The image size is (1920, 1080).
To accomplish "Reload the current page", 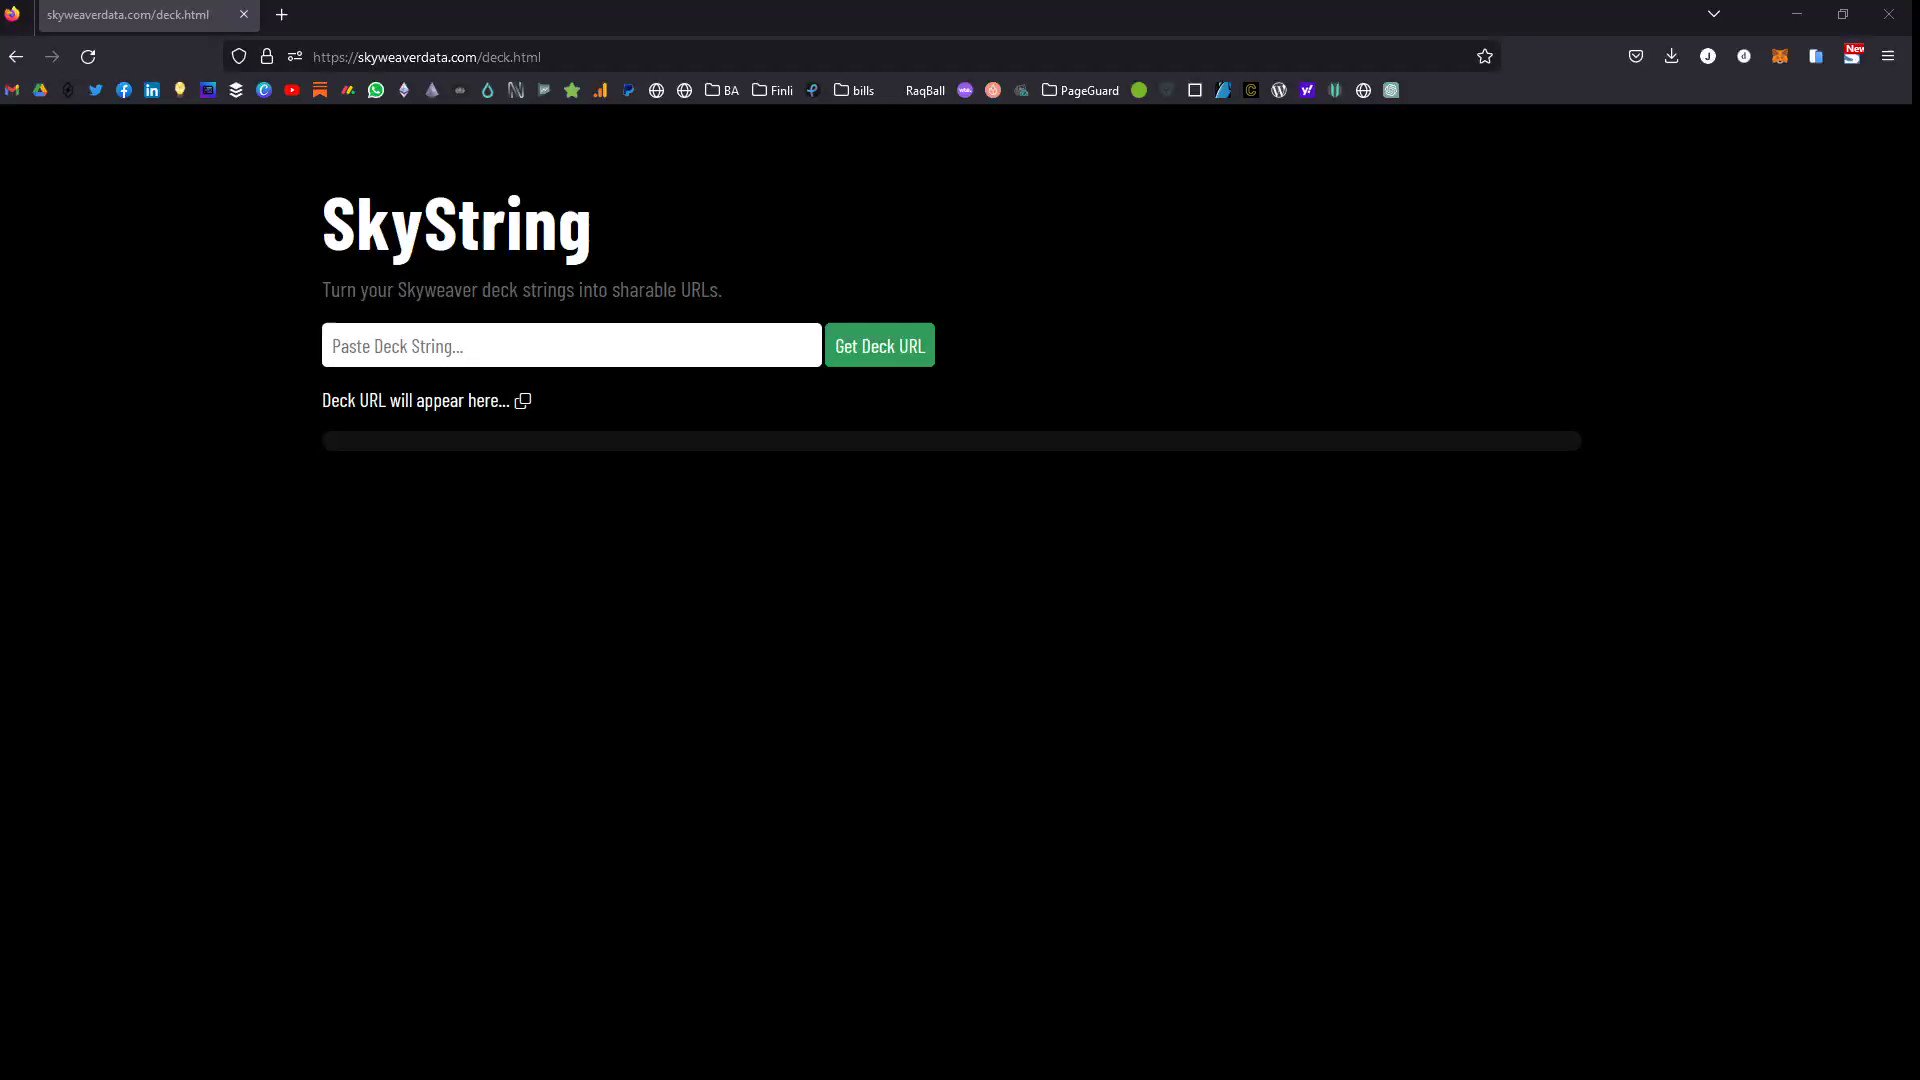I will [x=88, y=57].
